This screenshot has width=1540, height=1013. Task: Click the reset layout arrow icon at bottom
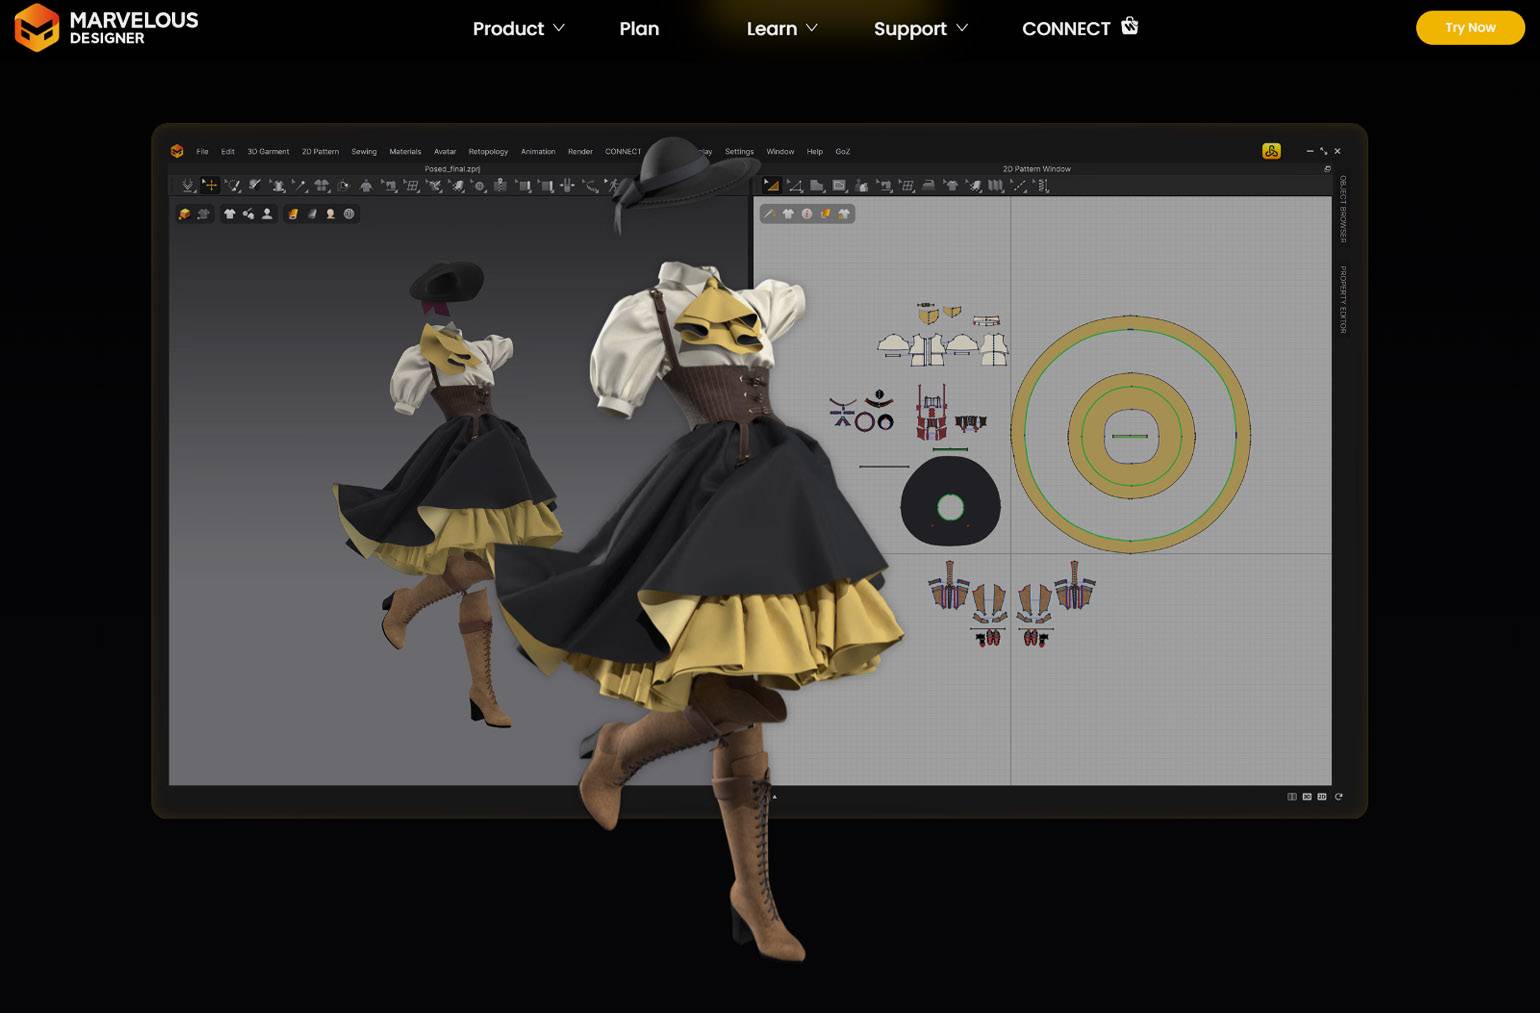[1338, 797]
